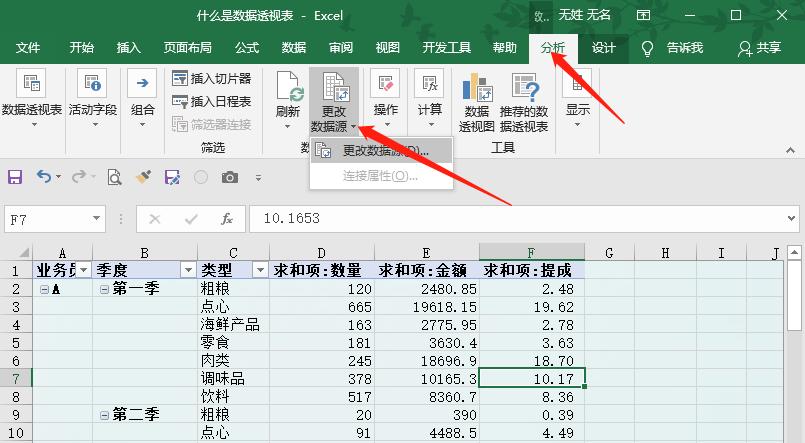This screenshot has height=443, width=805.
Task: Switch to the 公式 tab
Action: point(247,48)
